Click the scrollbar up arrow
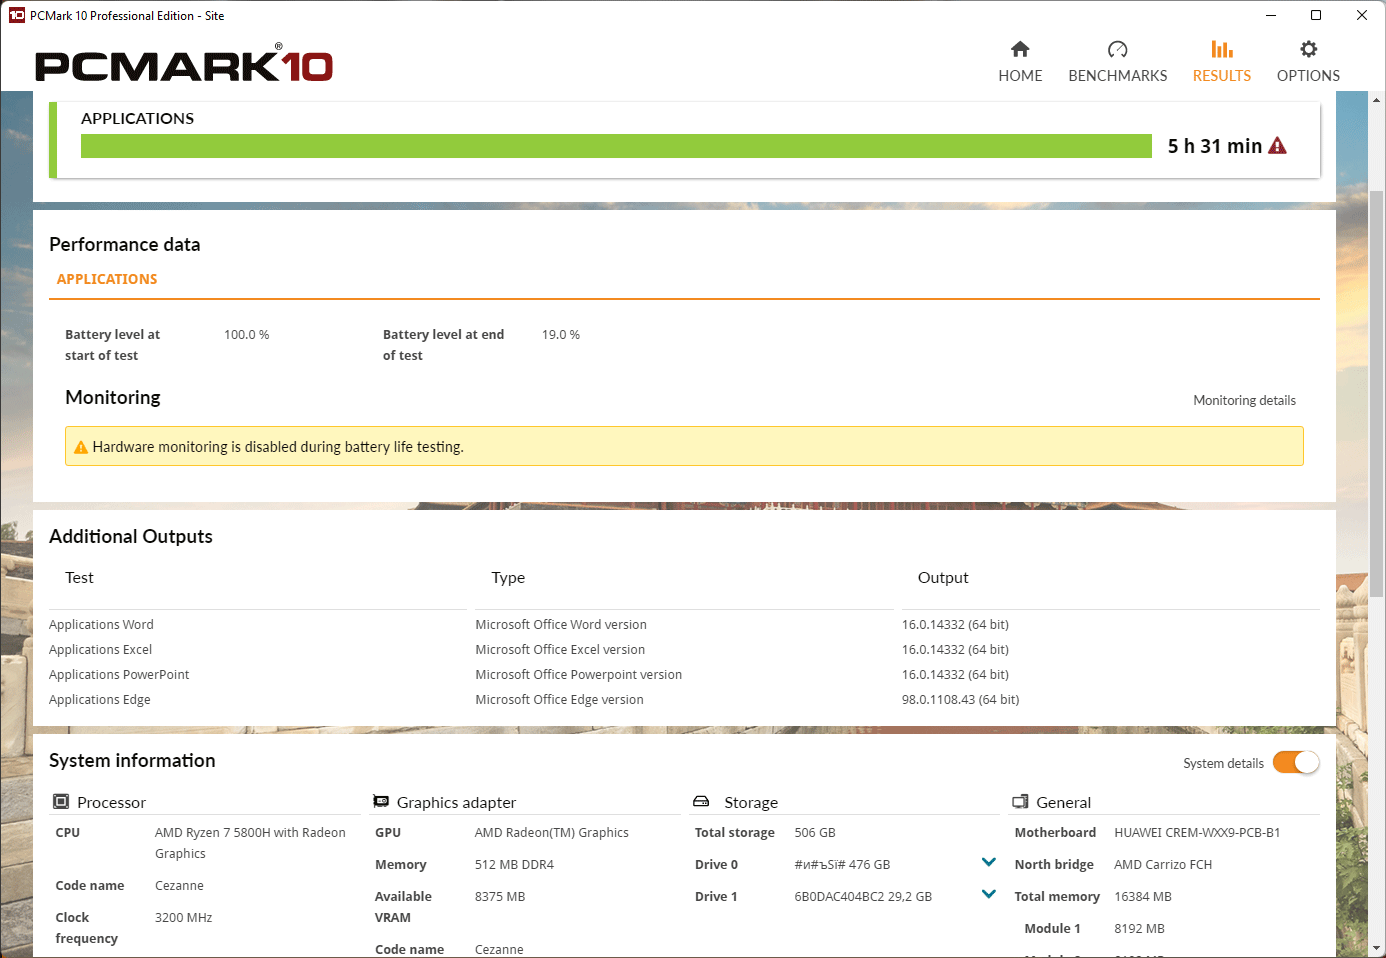 pyautogui.click(x=1377, y=100)
